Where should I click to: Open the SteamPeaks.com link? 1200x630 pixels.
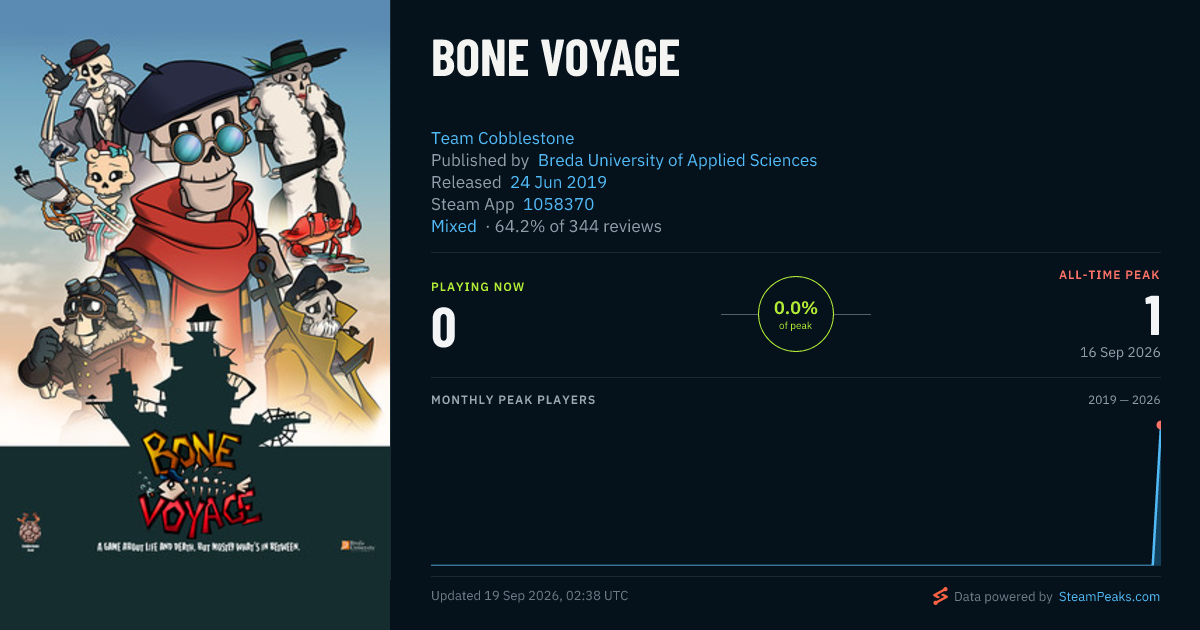pyautogui.click(x=1109, y=597)
